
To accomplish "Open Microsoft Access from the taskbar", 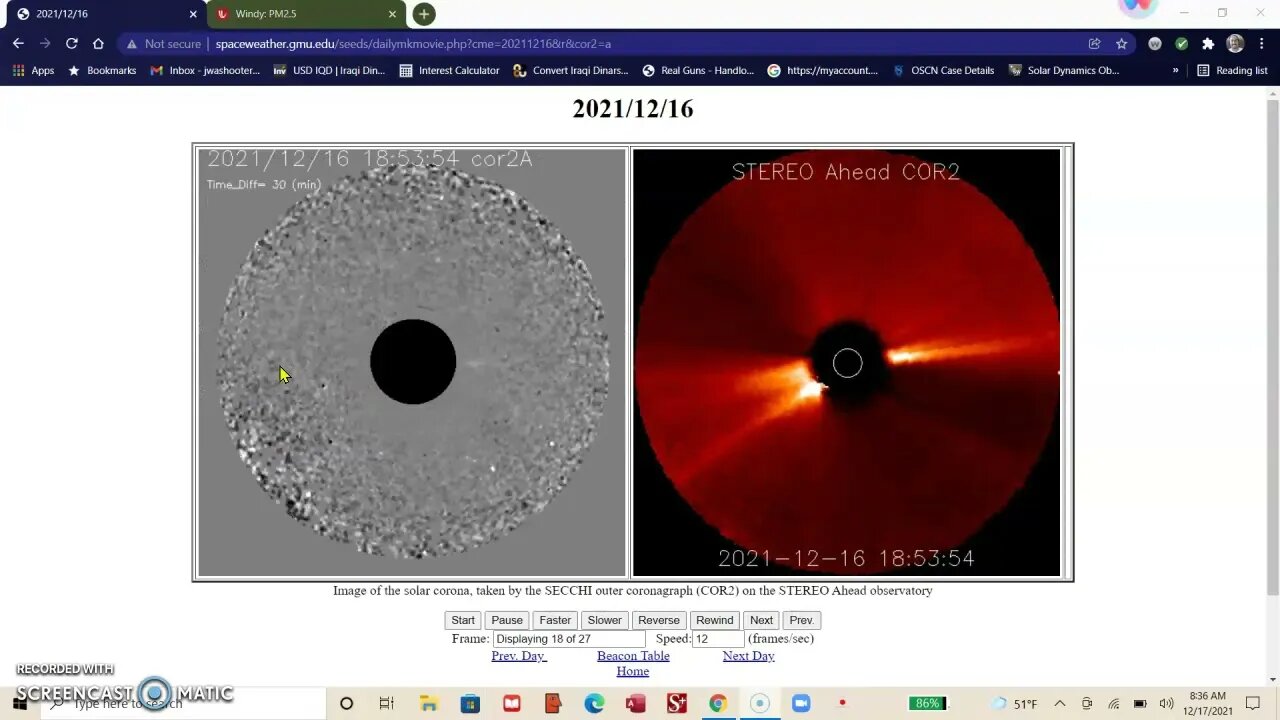I will pyautogui.click(x=636, y=704).
